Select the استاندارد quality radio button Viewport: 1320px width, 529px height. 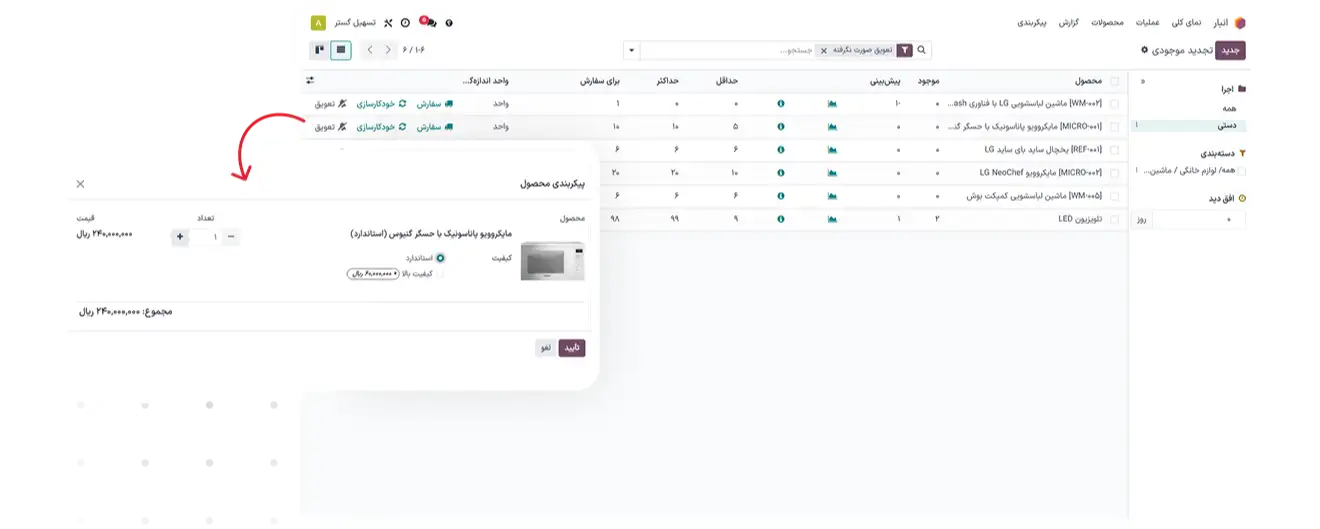click(x=440, y=258)
